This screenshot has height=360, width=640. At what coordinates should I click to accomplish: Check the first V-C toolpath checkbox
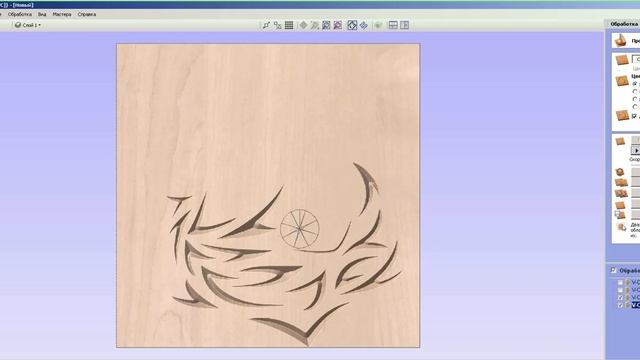tap(620, 282)
